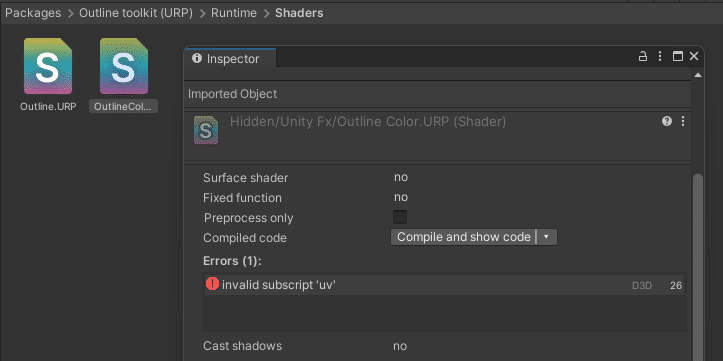This screenshot has width=723, height=361.
Task: Navigate to Packages in the breadcrumb
Action: click(x=33, y=13)
